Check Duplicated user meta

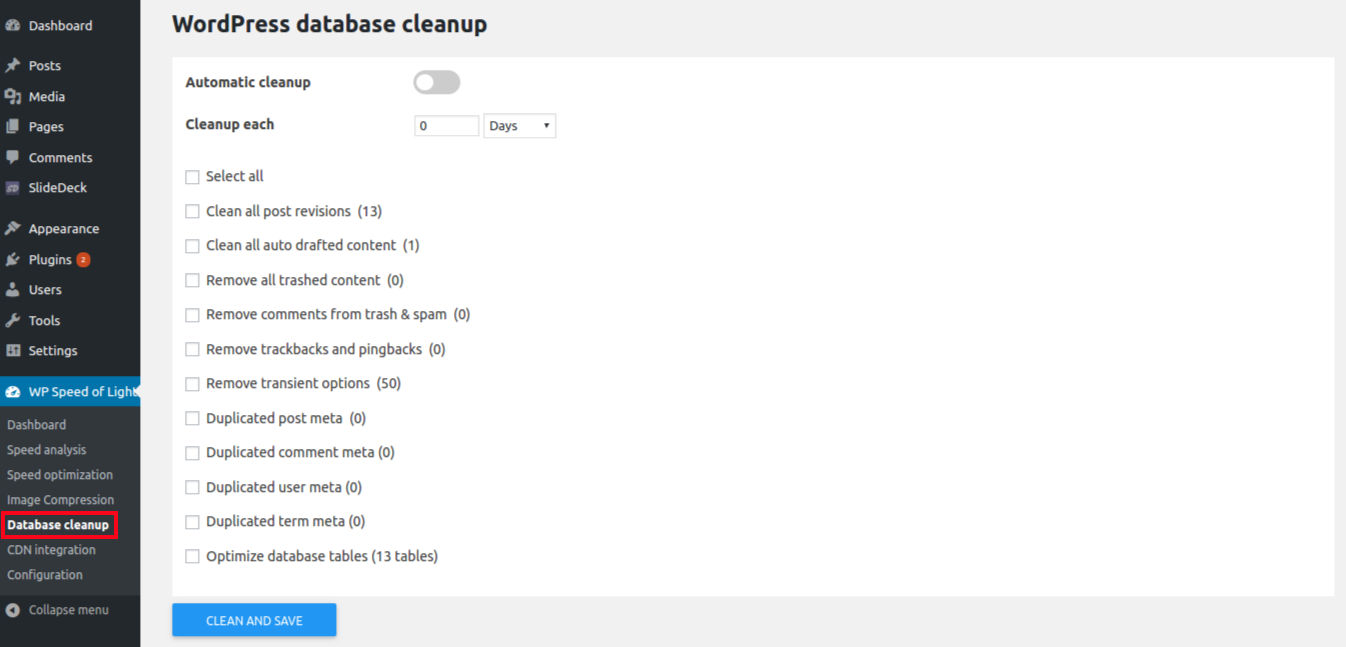[x=192, y=488]
